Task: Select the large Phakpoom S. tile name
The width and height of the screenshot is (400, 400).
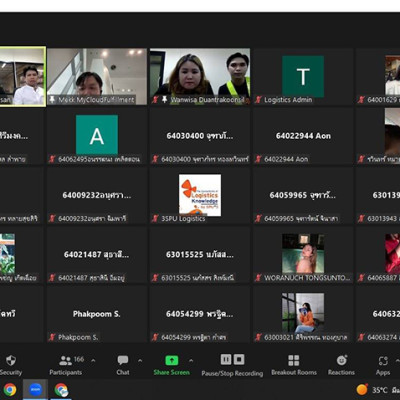Action: click(96, 314)
